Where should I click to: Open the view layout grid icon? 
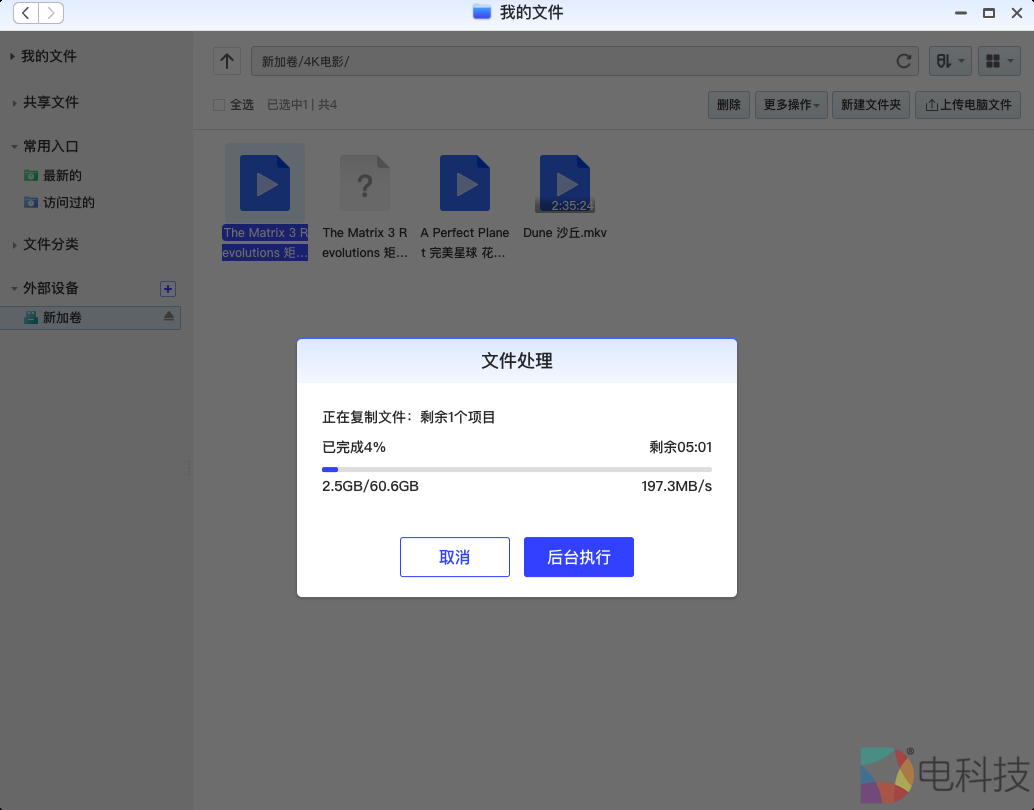tap(999, 61)
